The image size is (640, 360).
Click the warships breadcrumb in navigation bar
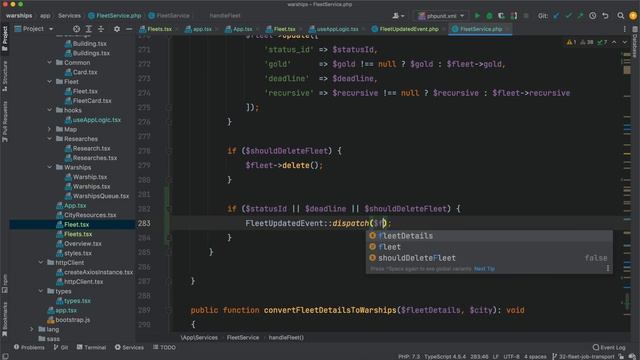tap(19, 16)
